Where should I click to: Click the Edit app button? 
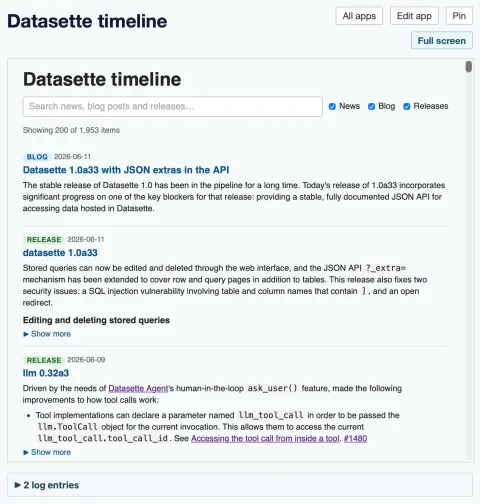click(414, 16)
